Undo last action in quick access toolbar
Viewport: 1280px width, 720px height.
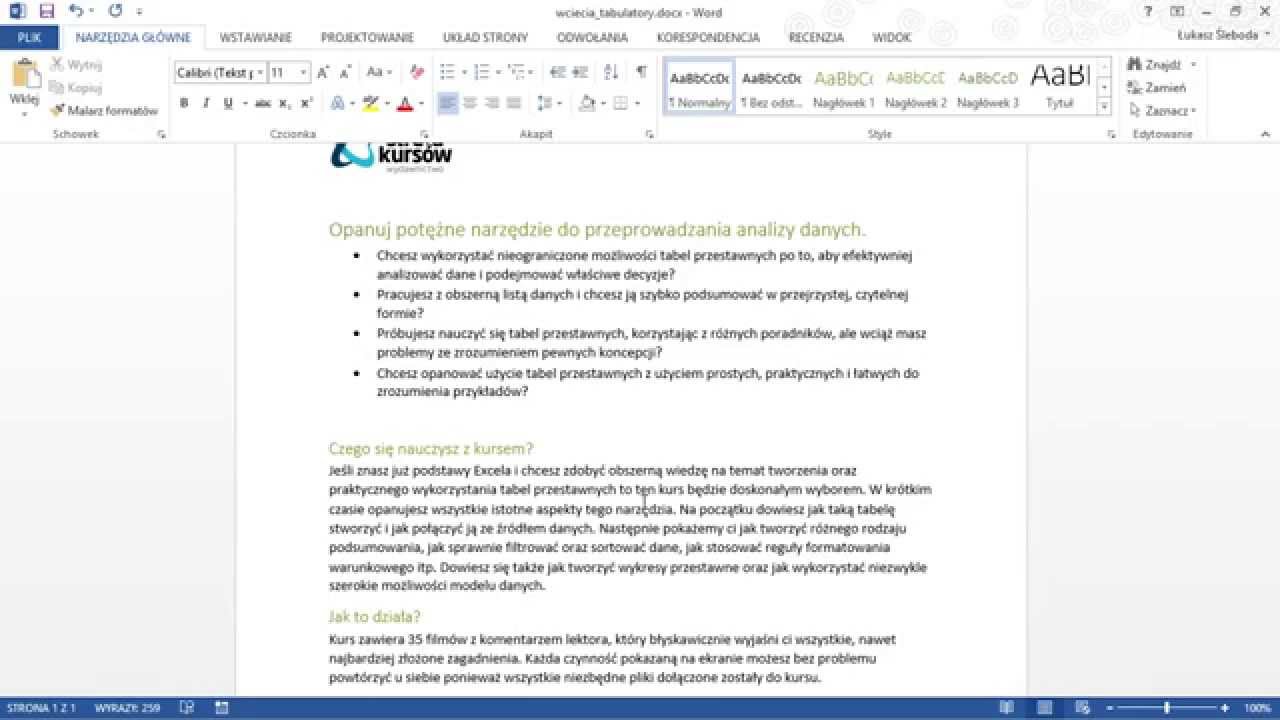(76, 11)
